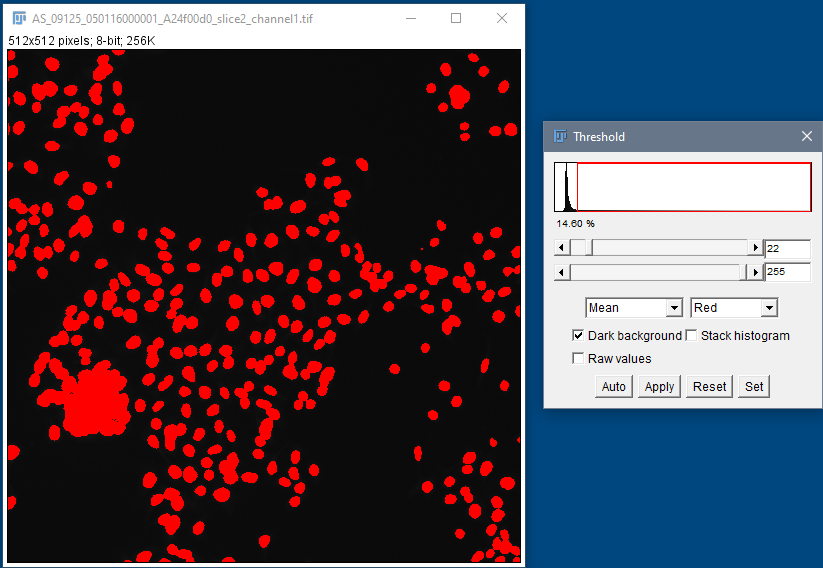This screenshot has width=823, height=568.
Task: Click the ImageJ icon in the image window title bar
Action: 18,18
